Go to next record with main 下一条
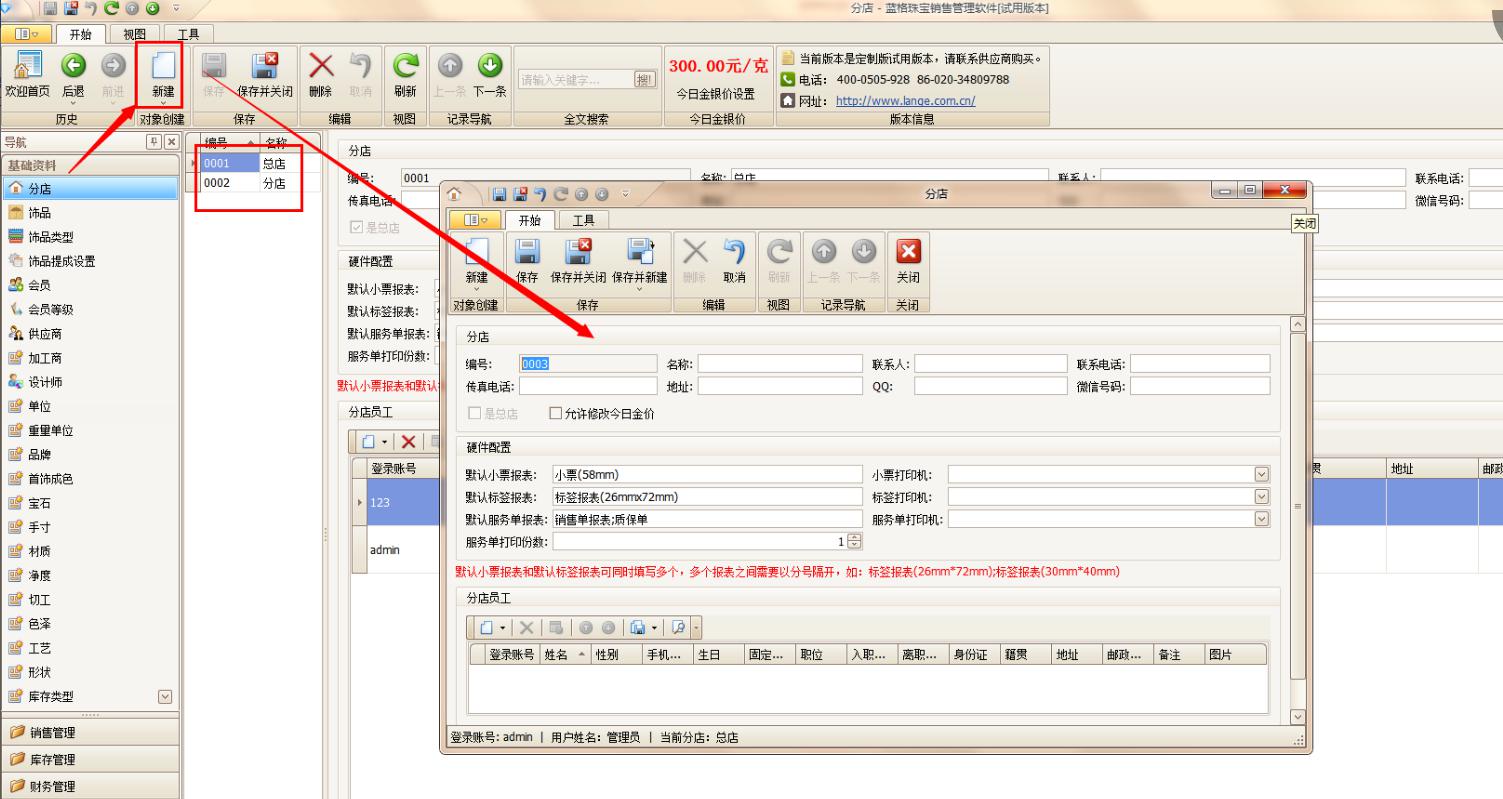1503x799 pixels. click(x=489, y=74)
